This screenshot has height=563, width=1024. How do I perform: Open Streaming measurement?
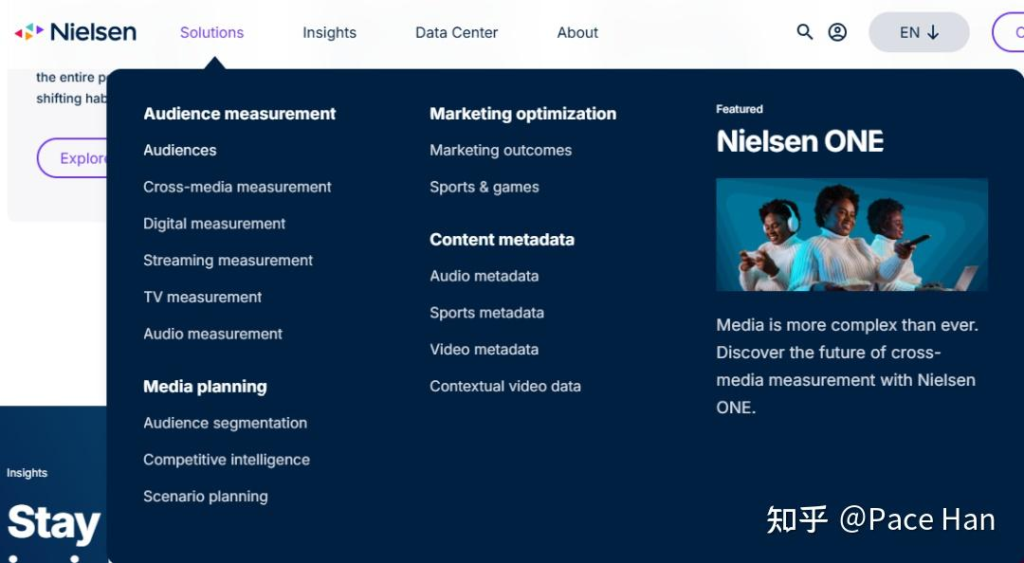click(228, 261)
